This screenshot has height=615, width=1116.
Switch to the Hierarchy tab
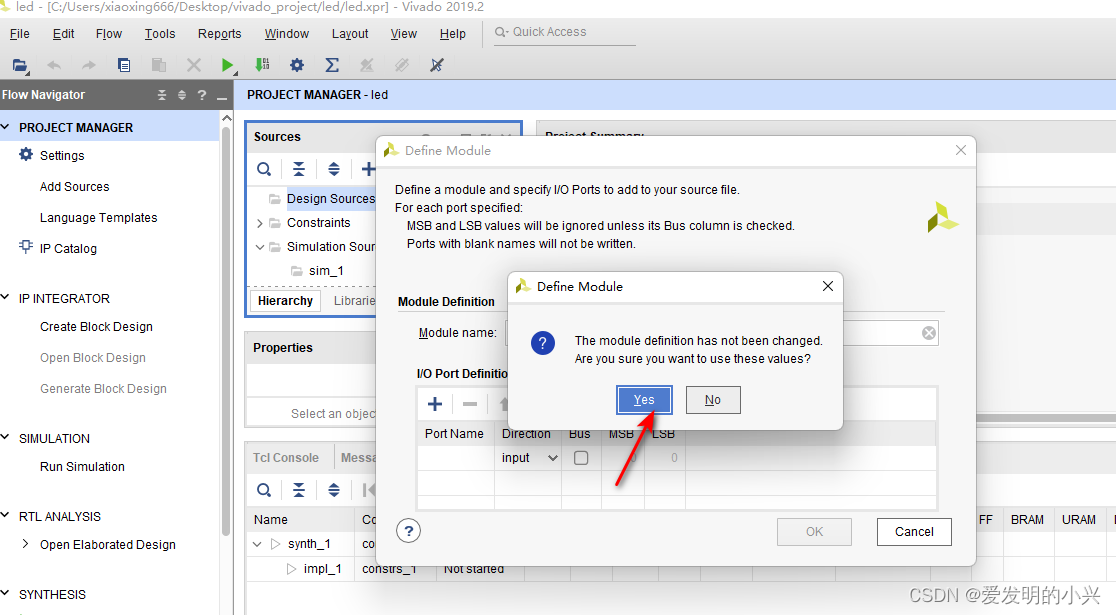pos(285,301)
